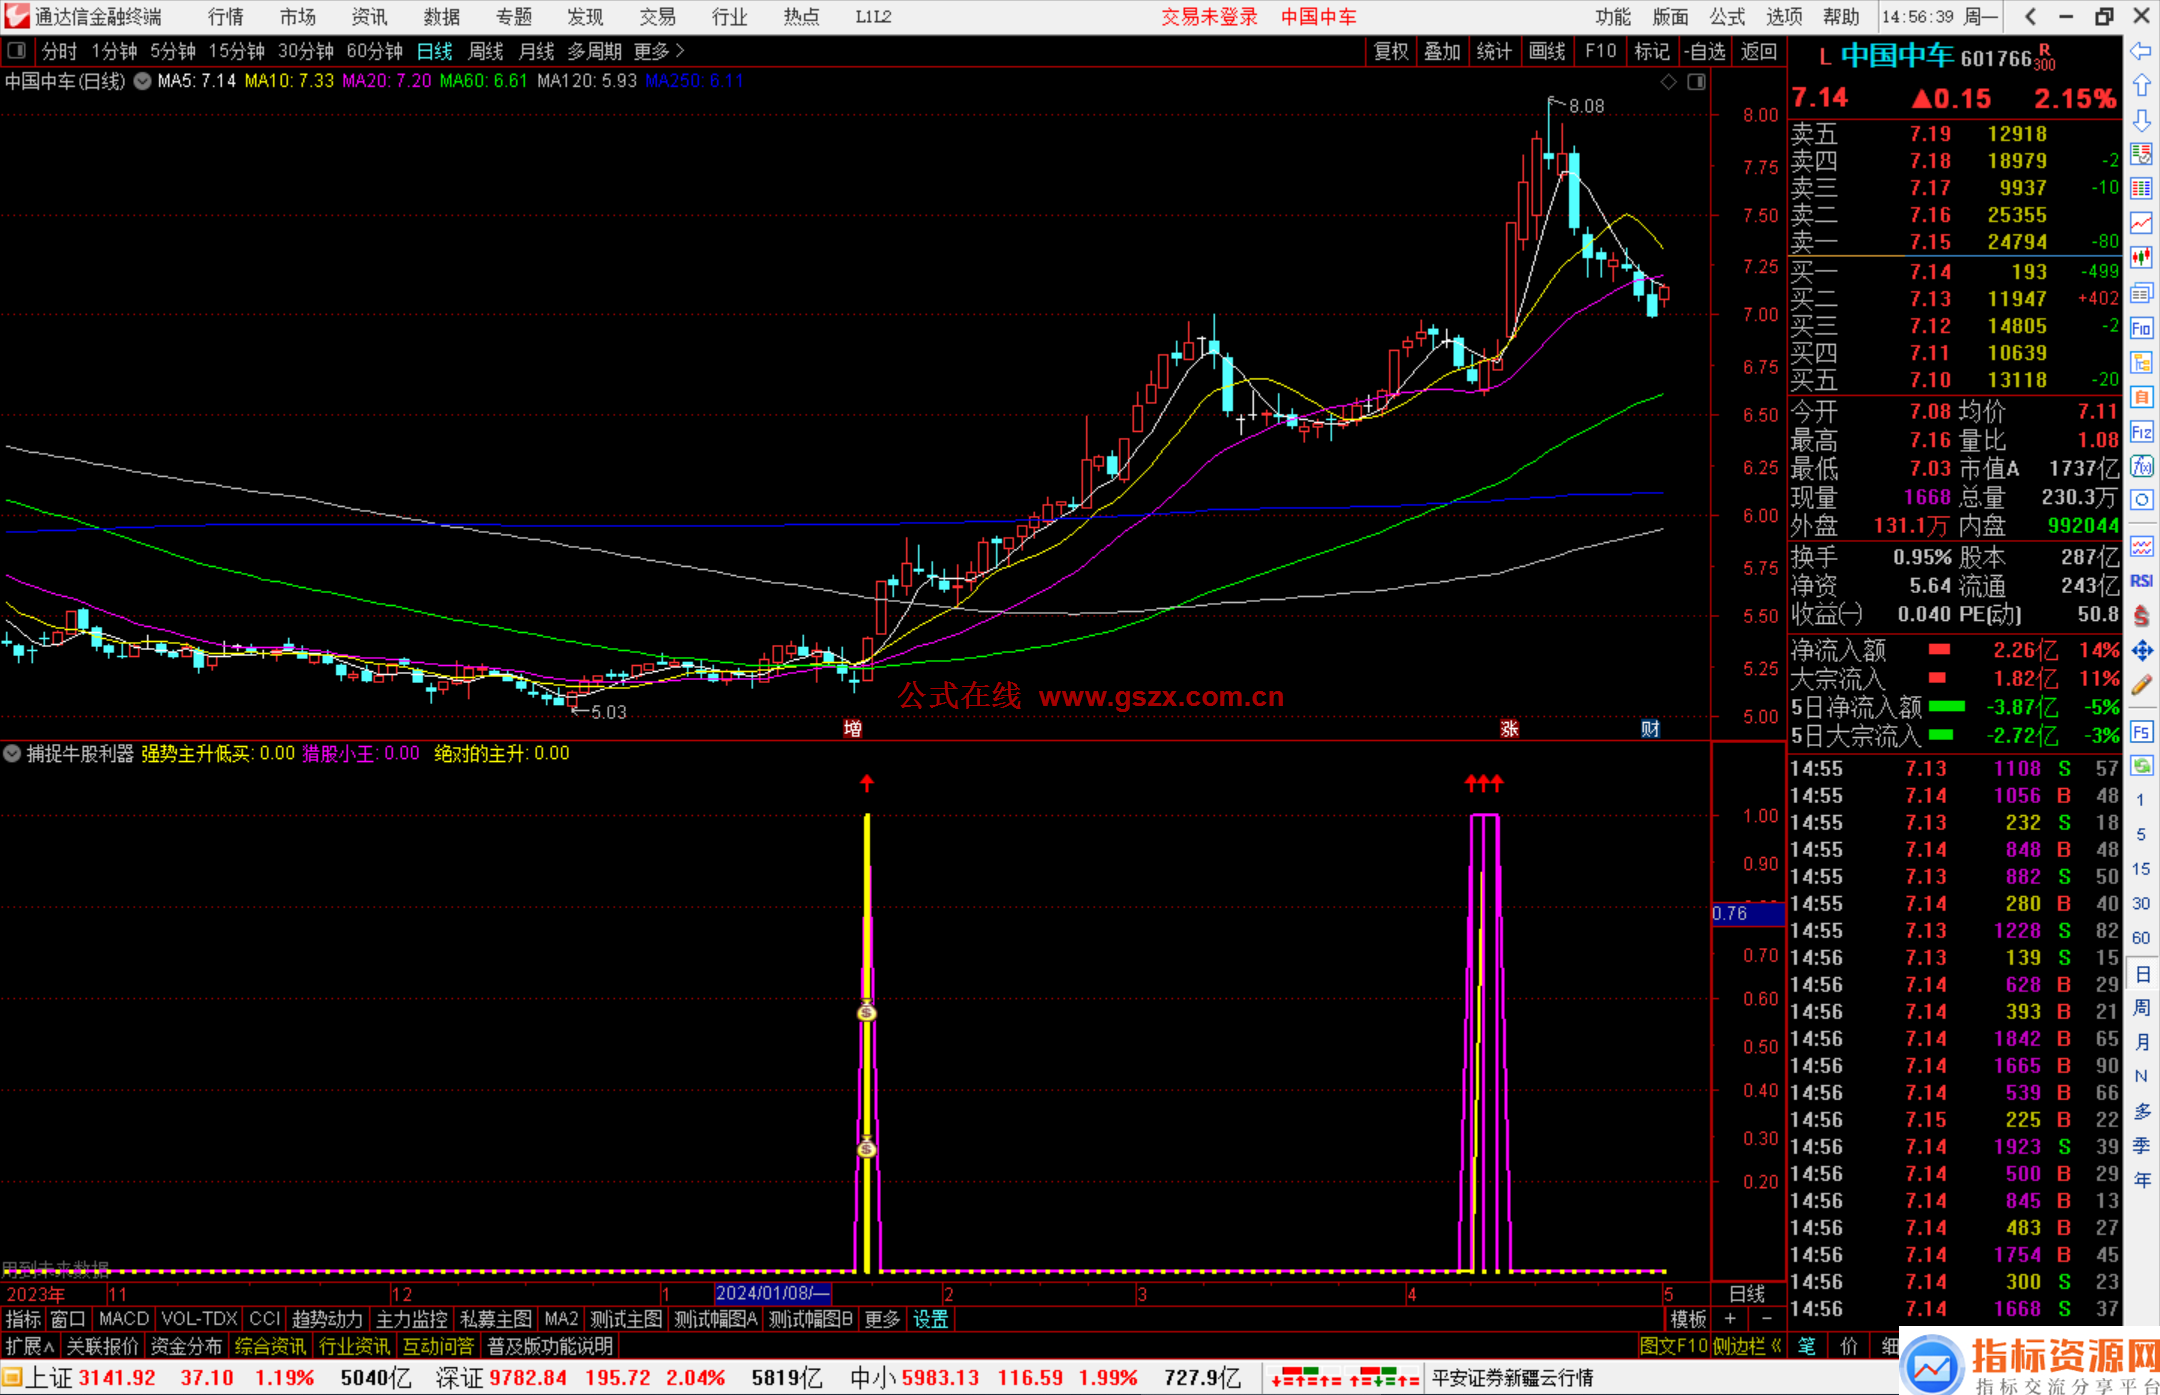Image resolution: width=2160 pixels, height=1395 pixels.
Task: Open the red trend line chart icon
Action: click(2141, 223)
